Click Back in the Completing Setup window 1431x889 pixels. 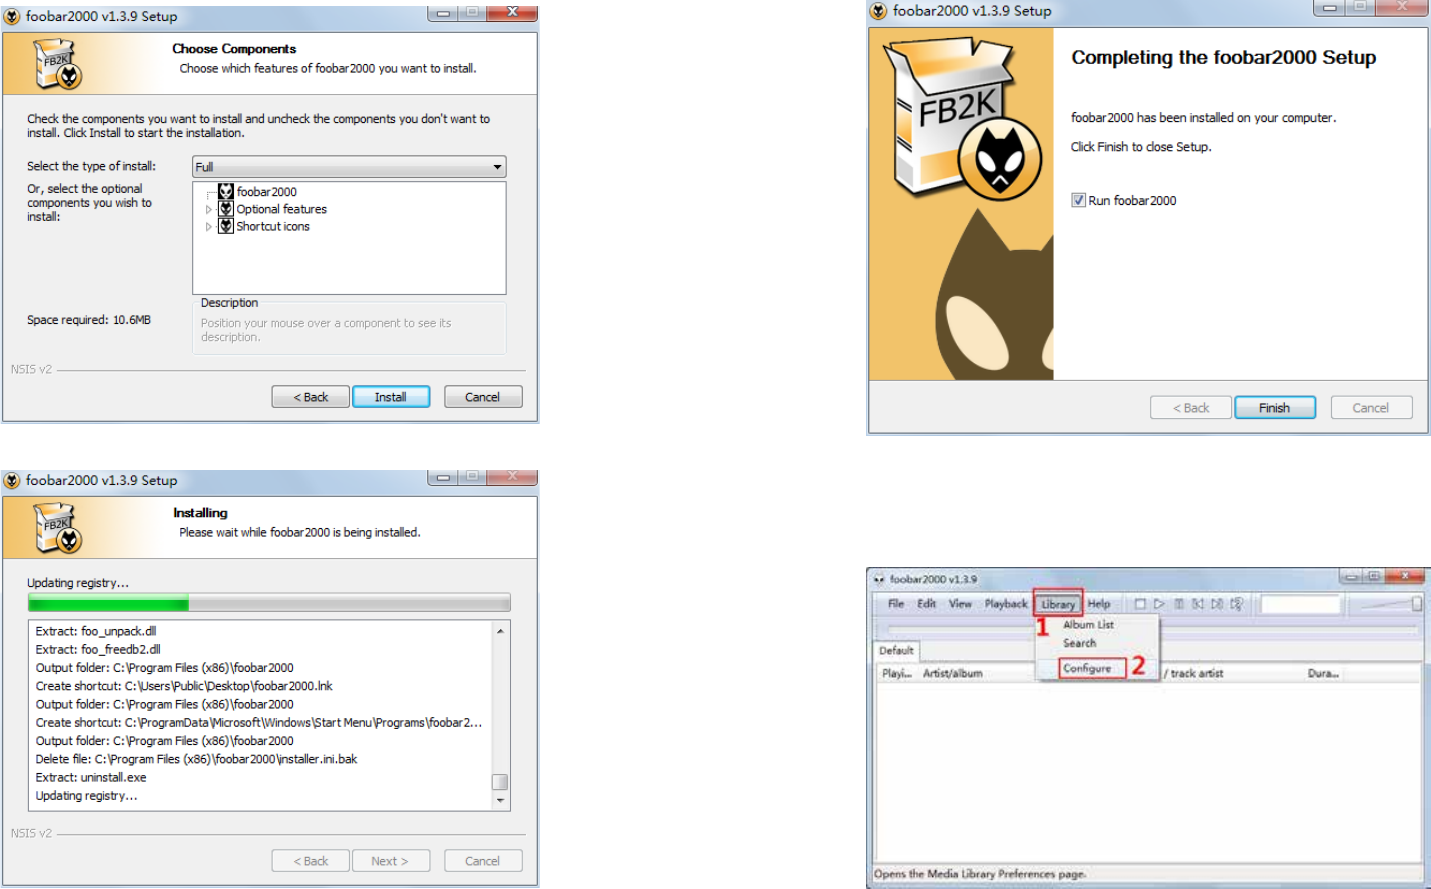1191,408
